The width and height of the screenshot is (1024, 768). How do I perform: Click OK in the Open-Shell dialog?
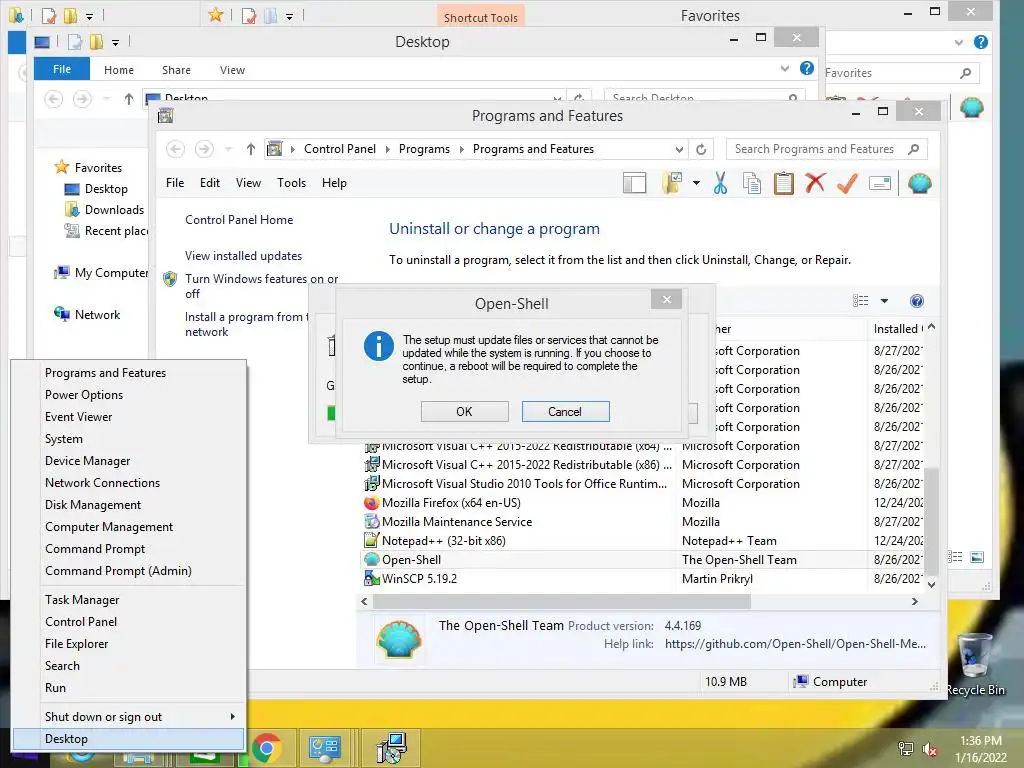[464, 411]
